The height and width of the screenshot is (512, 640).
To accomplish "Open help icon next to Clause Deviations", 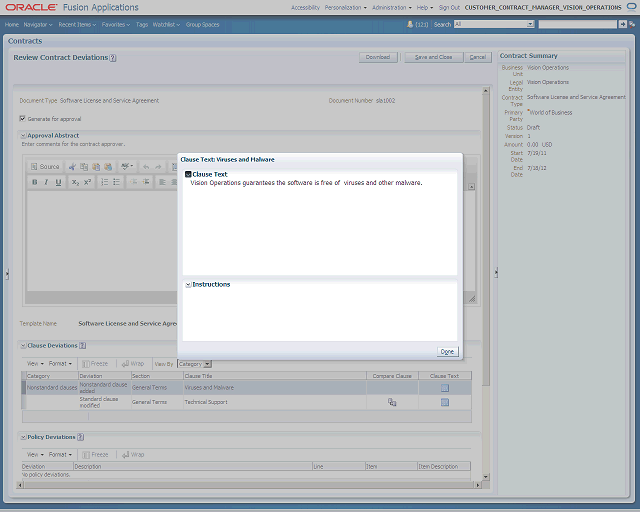I will coord(82,345).
